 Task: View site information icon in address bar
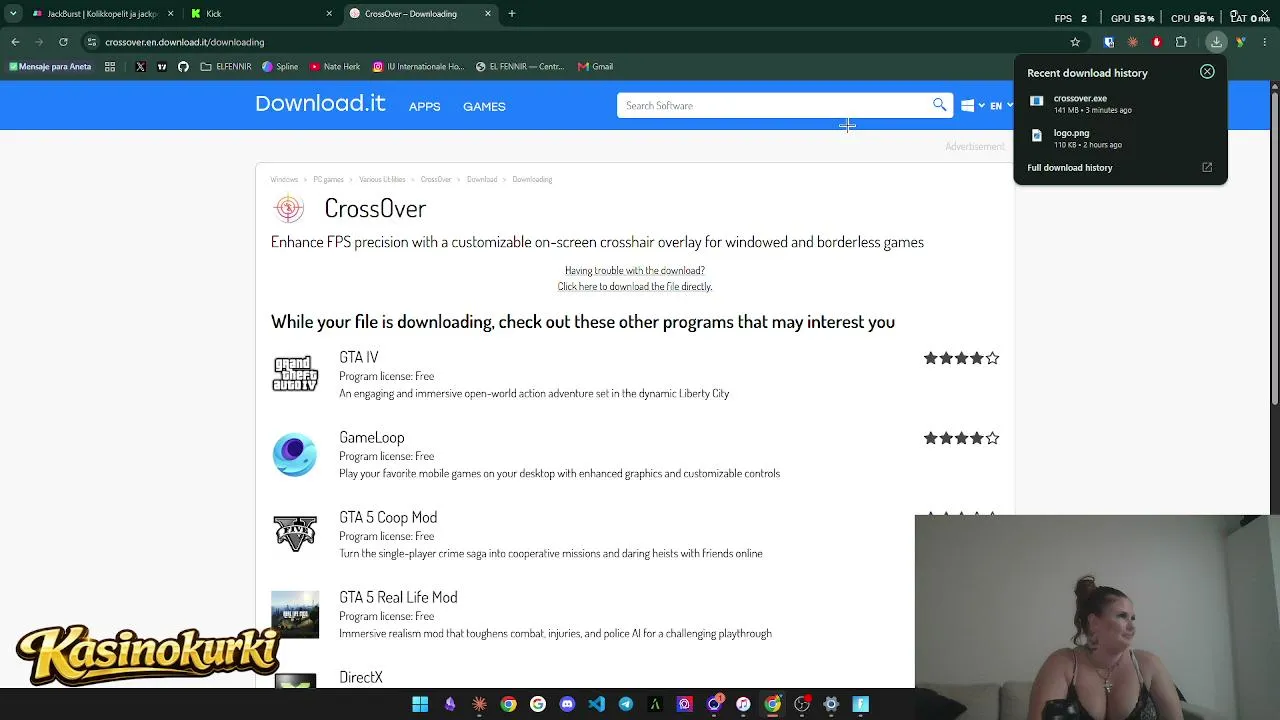point(91,42)
